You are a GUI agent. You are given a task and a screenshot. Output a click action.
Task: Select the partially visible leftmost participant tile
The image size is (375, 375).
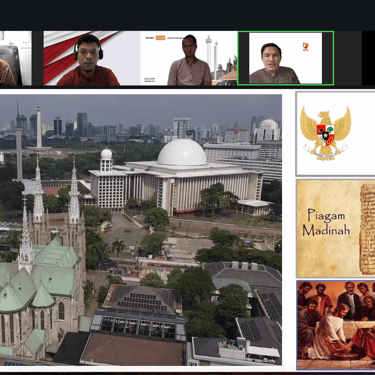pos(16,58)
